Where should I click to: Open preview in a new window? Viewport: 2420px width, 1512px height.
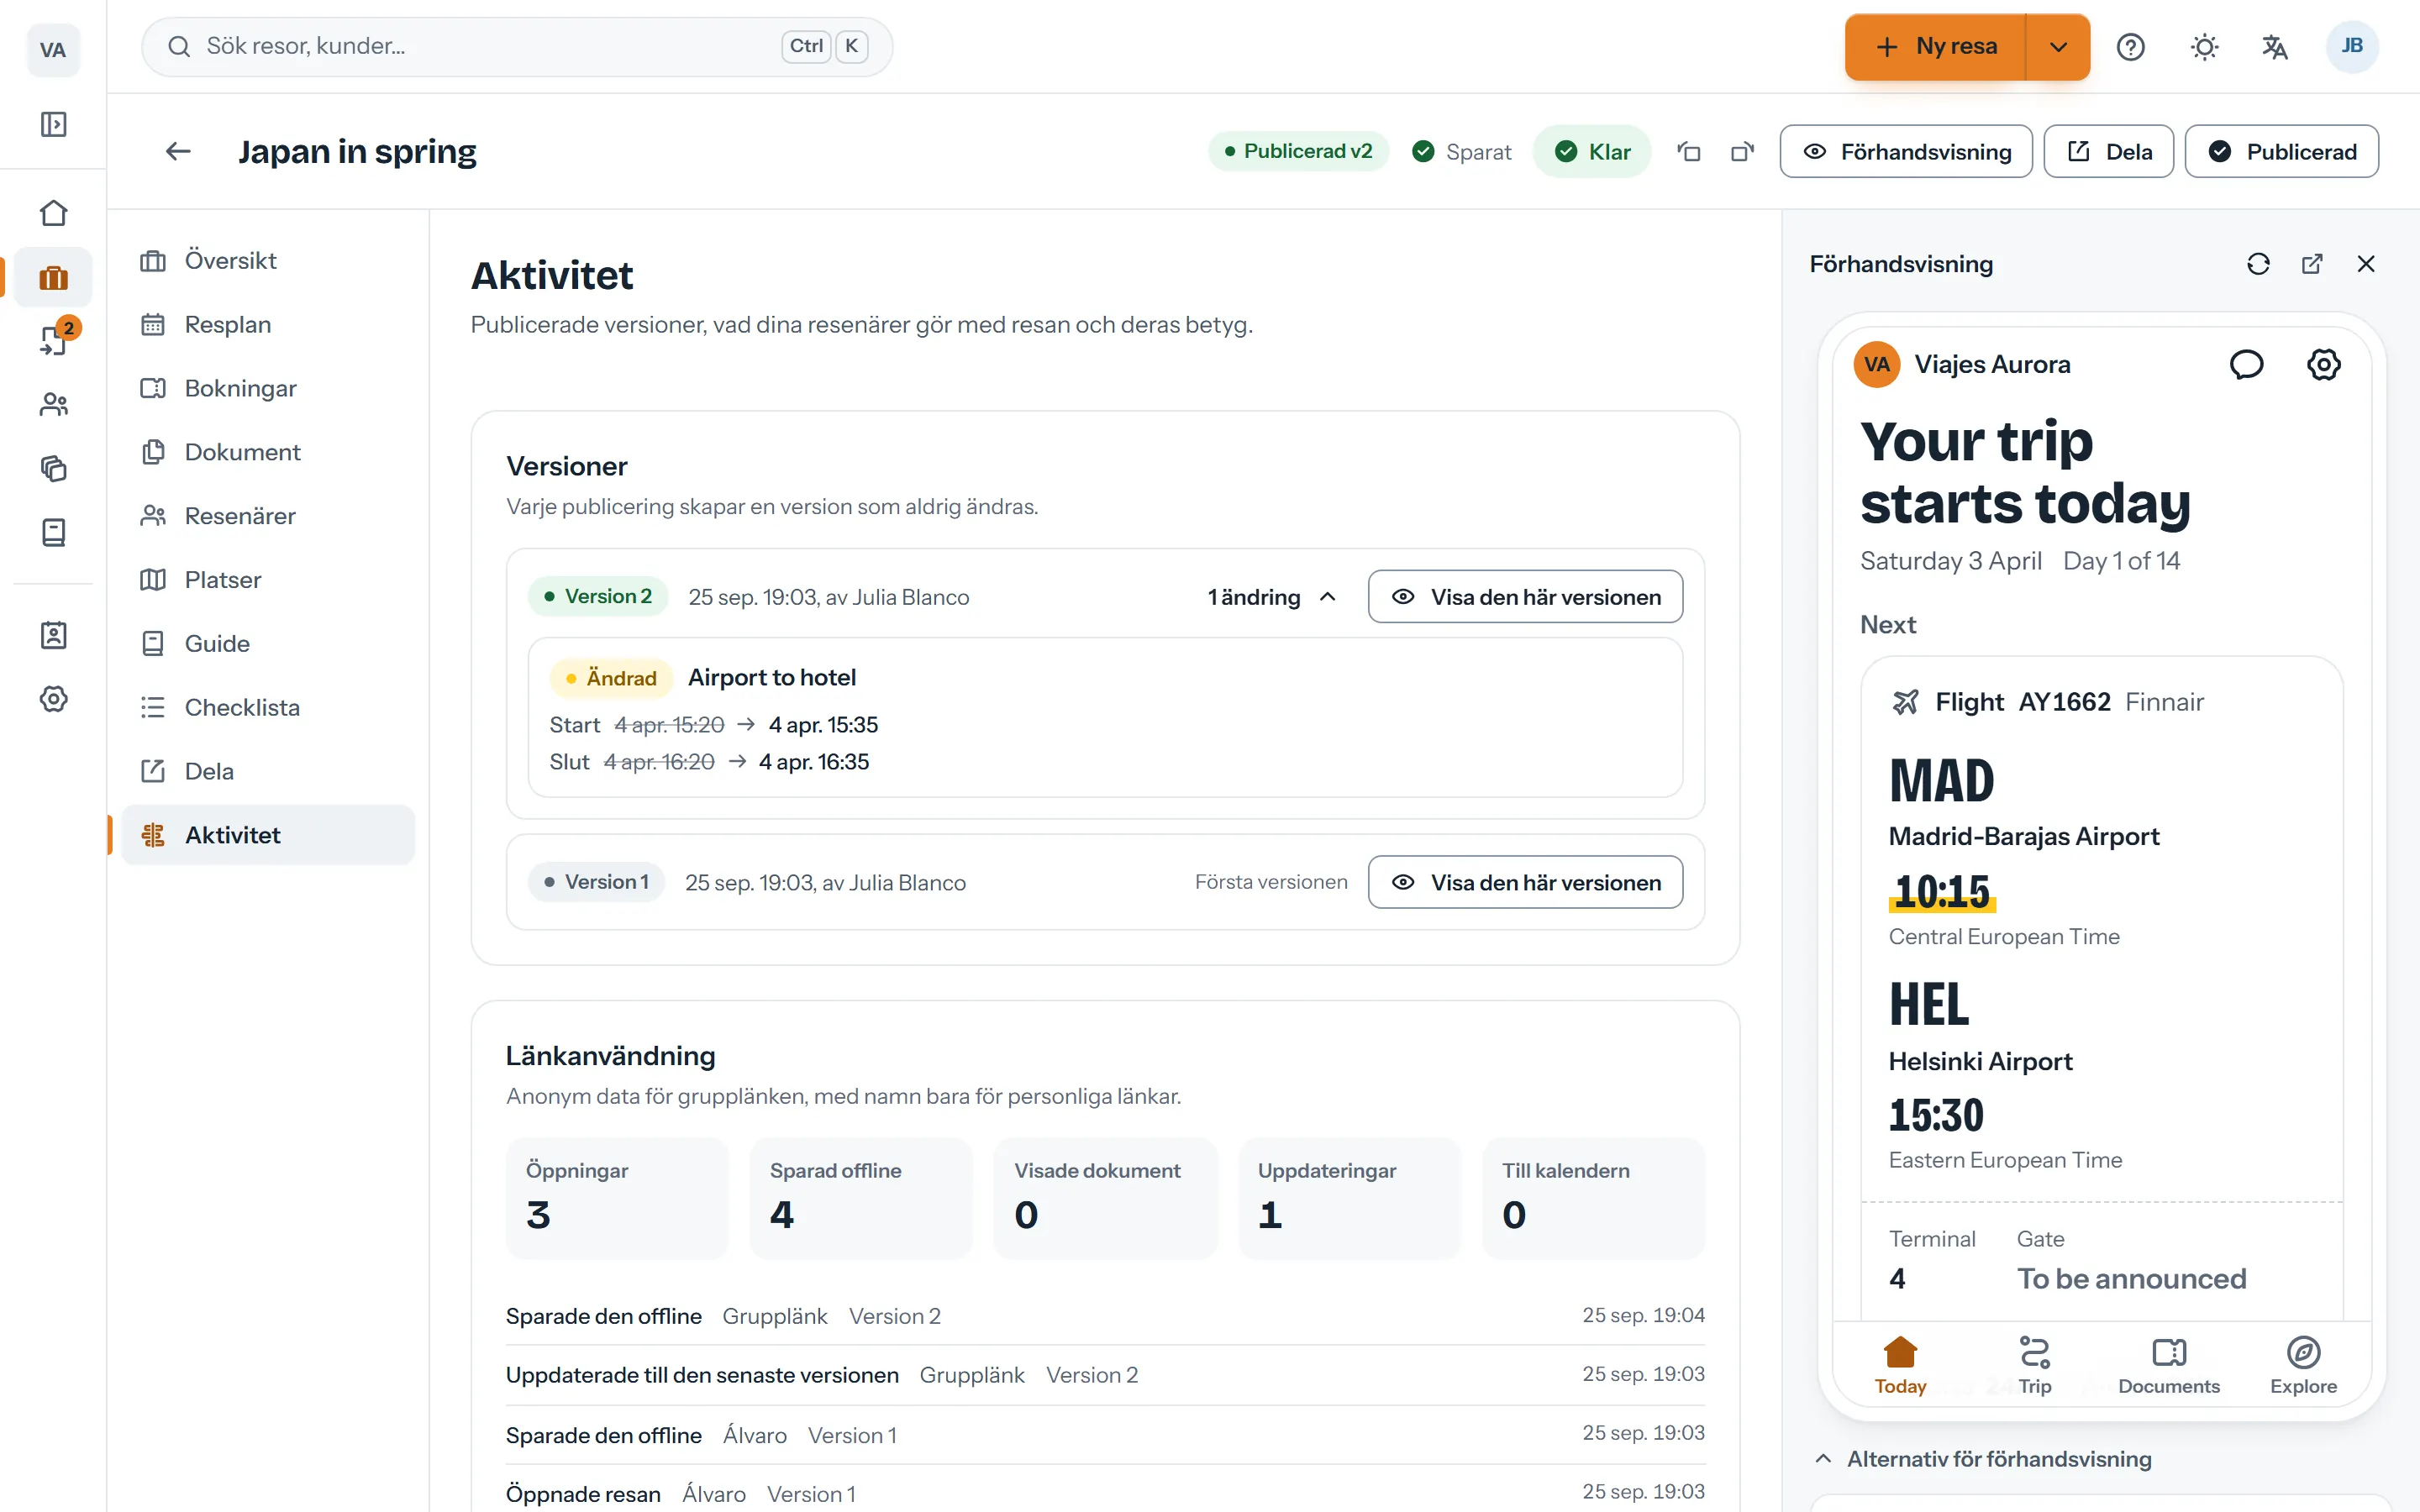[2312, 264]
